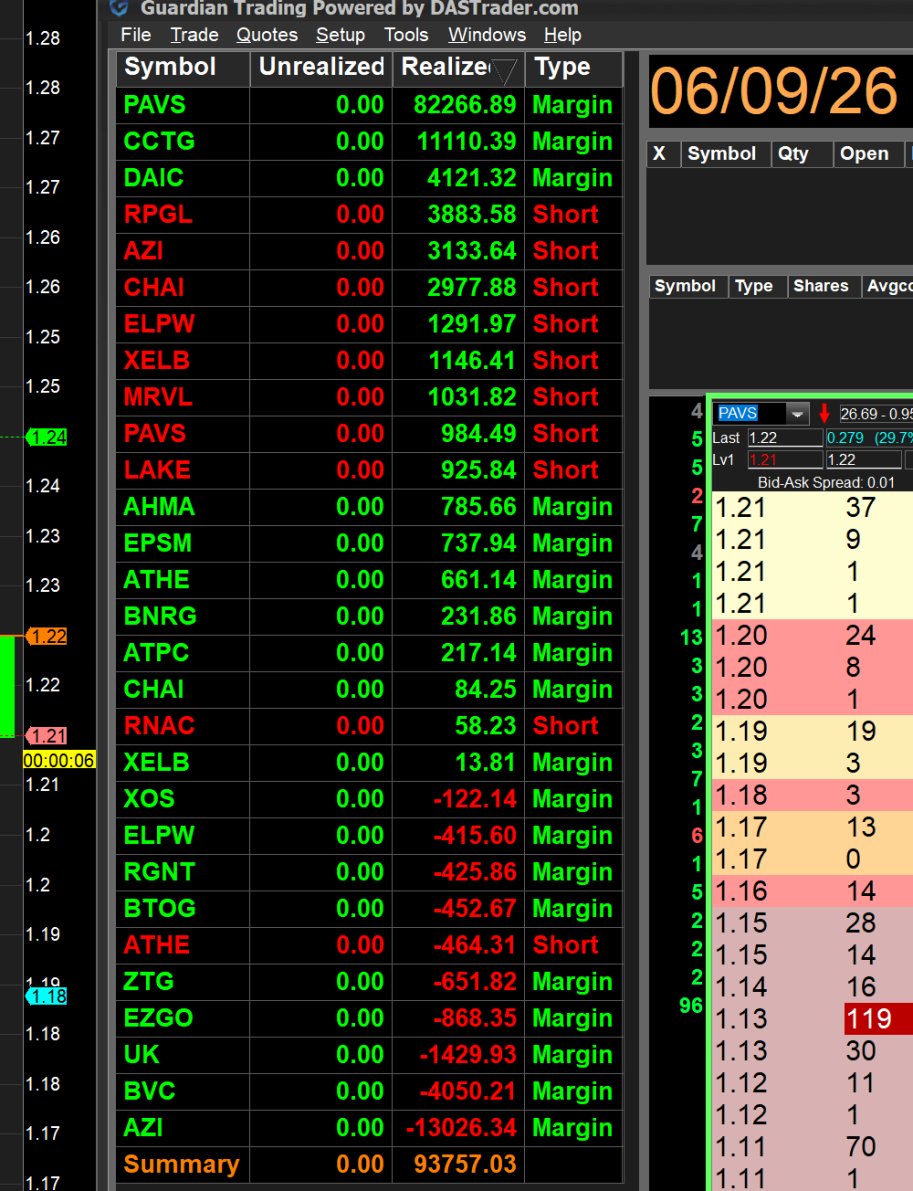Select the CHAI Margin row with 84.25
Viewport: 913px width, 1191px height.
pos(369,689)
